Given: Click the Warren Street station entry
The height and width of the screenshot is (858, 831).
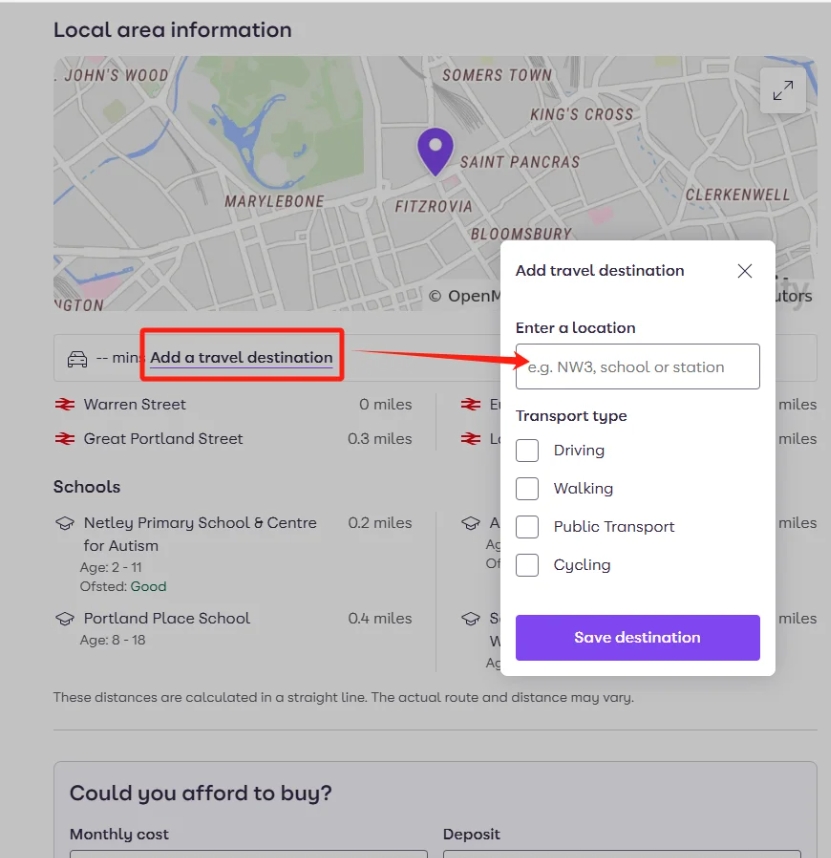Looking at the screenshot, I should tap(234, 404).
